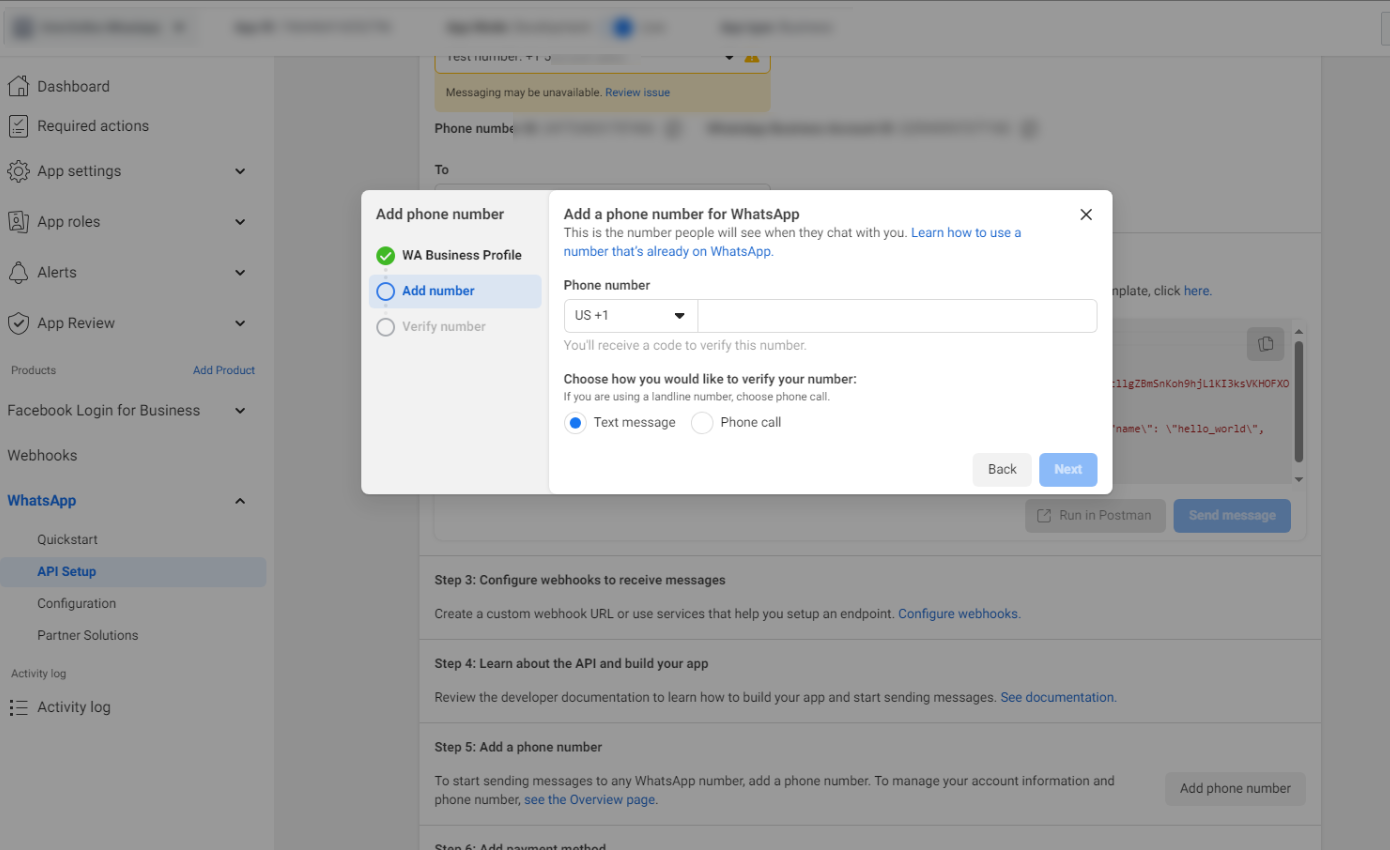Click the phone number input field
The height and width of the screenshot is (850, 1390).
896,316
